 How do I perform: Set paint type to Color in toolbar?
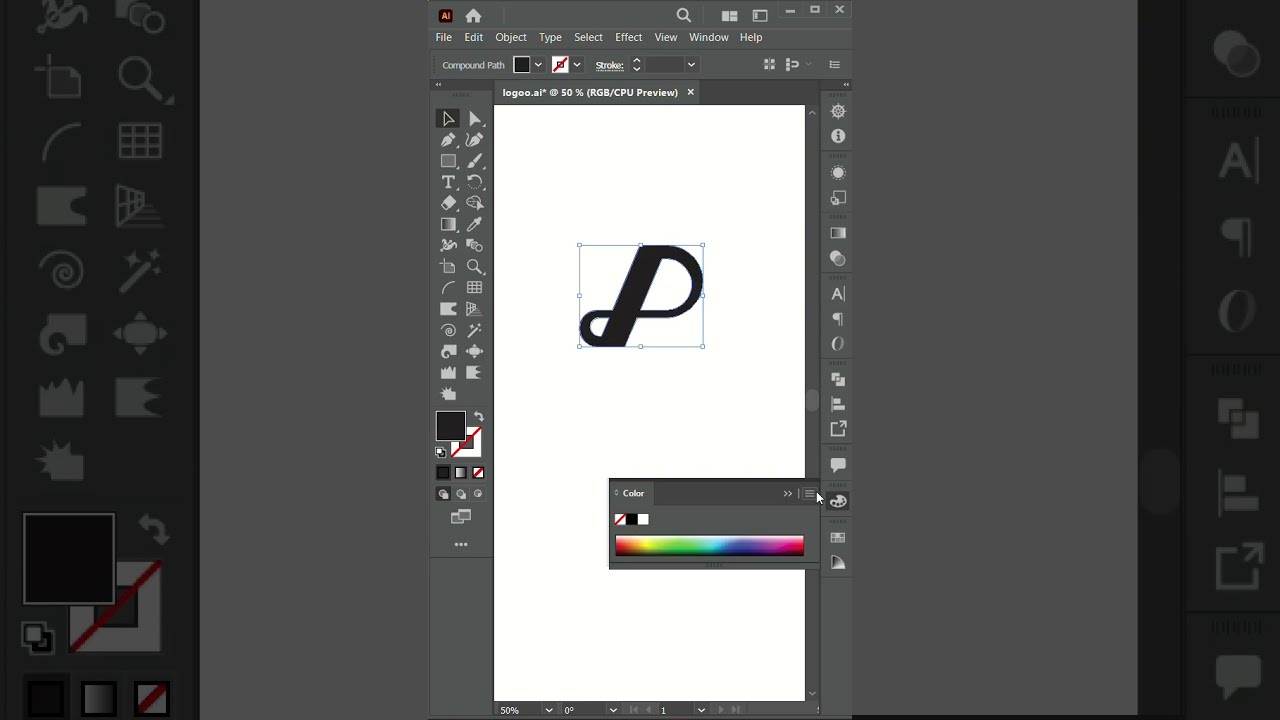click(x=443, y=473)
